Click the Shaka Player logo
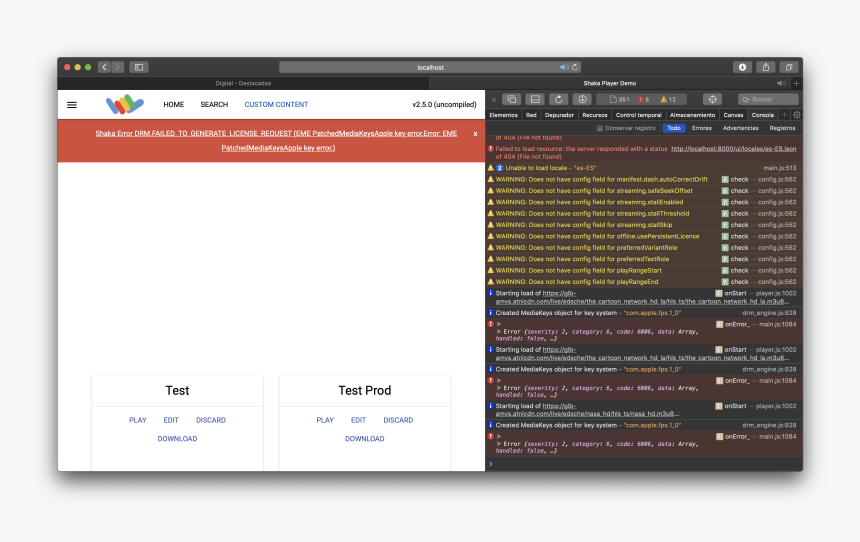The width and height of the screenshot is (860, 542). pos(125,104)
